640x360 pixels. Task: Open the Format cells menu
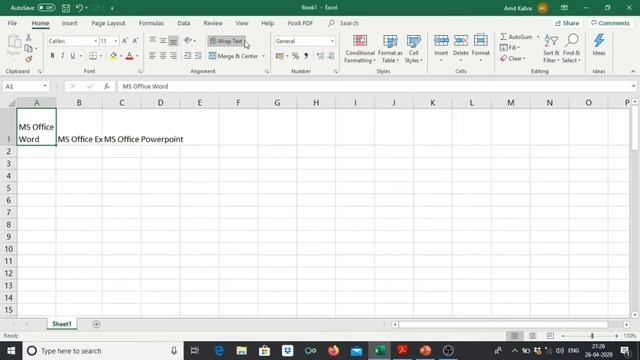(480, 48)
